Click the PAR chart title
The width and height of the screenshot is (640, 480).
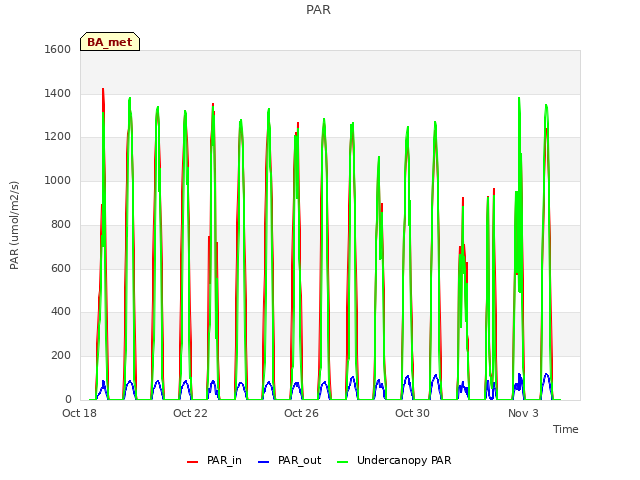point(318,10)
